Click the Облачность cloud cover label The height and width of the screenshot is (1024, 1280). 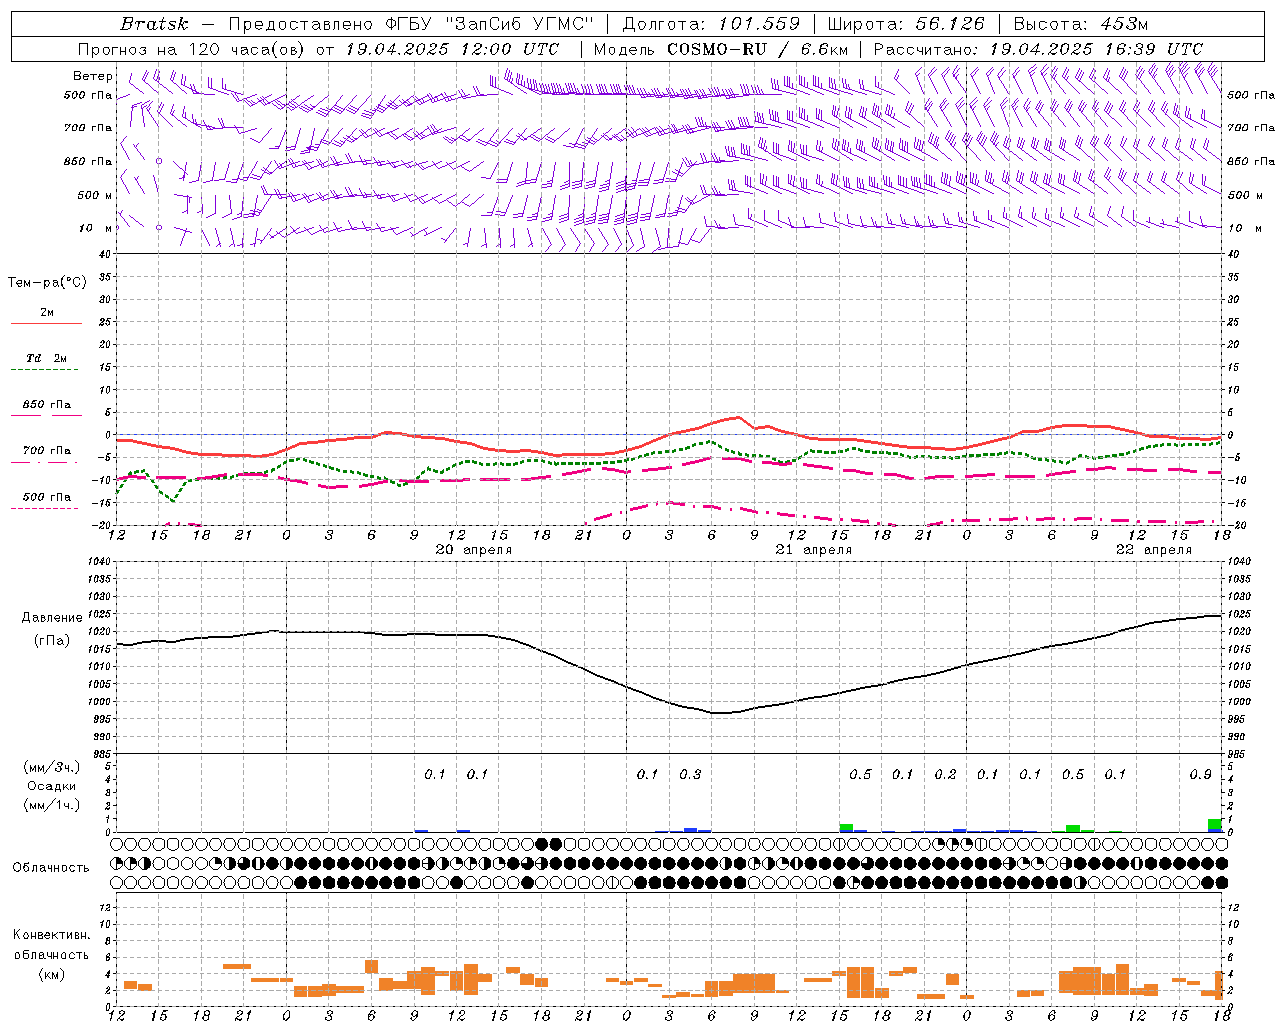[51, 868]
